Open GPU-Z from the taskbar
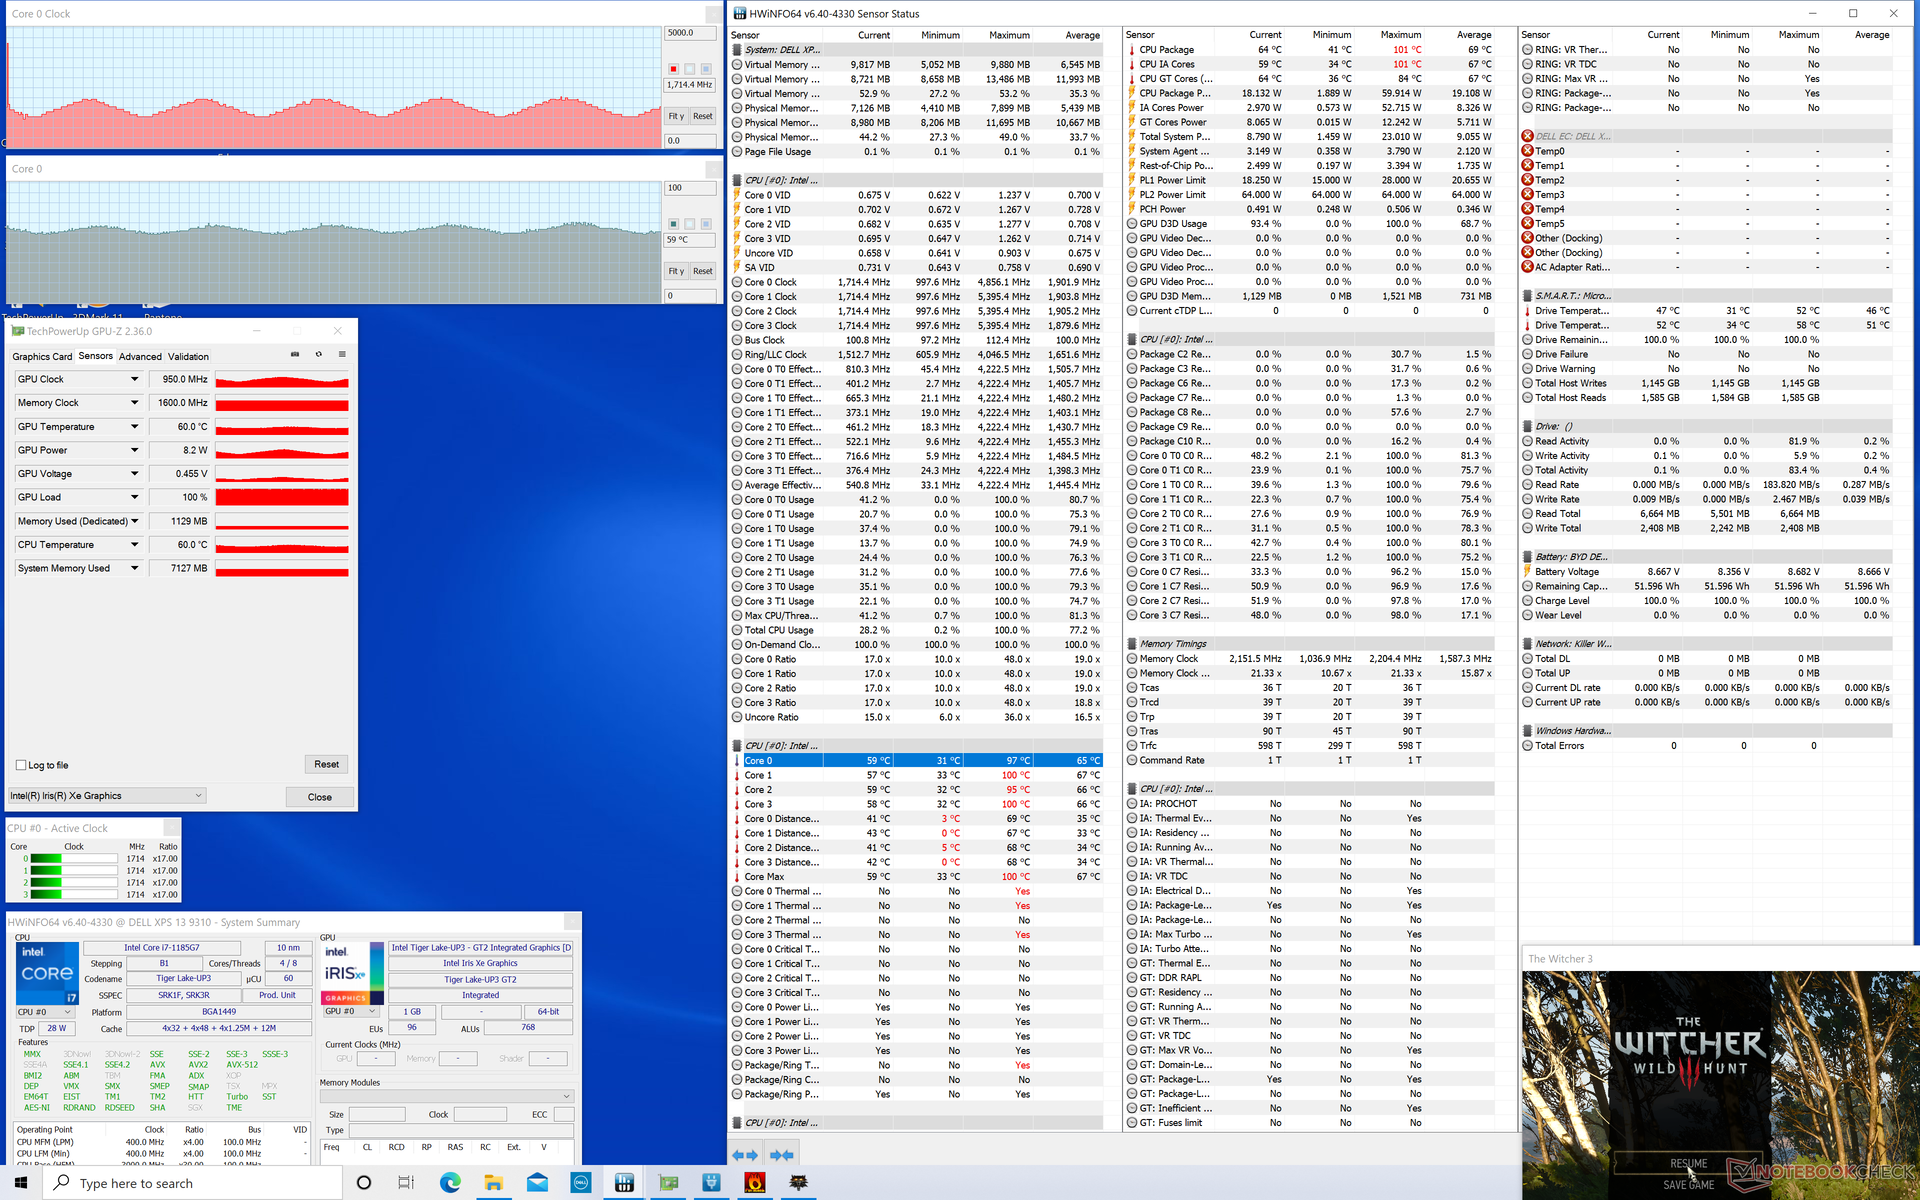Image resolution: width=1920 pixels, height=1200 pixels. pyautogui.click(x=668, y=1183)
